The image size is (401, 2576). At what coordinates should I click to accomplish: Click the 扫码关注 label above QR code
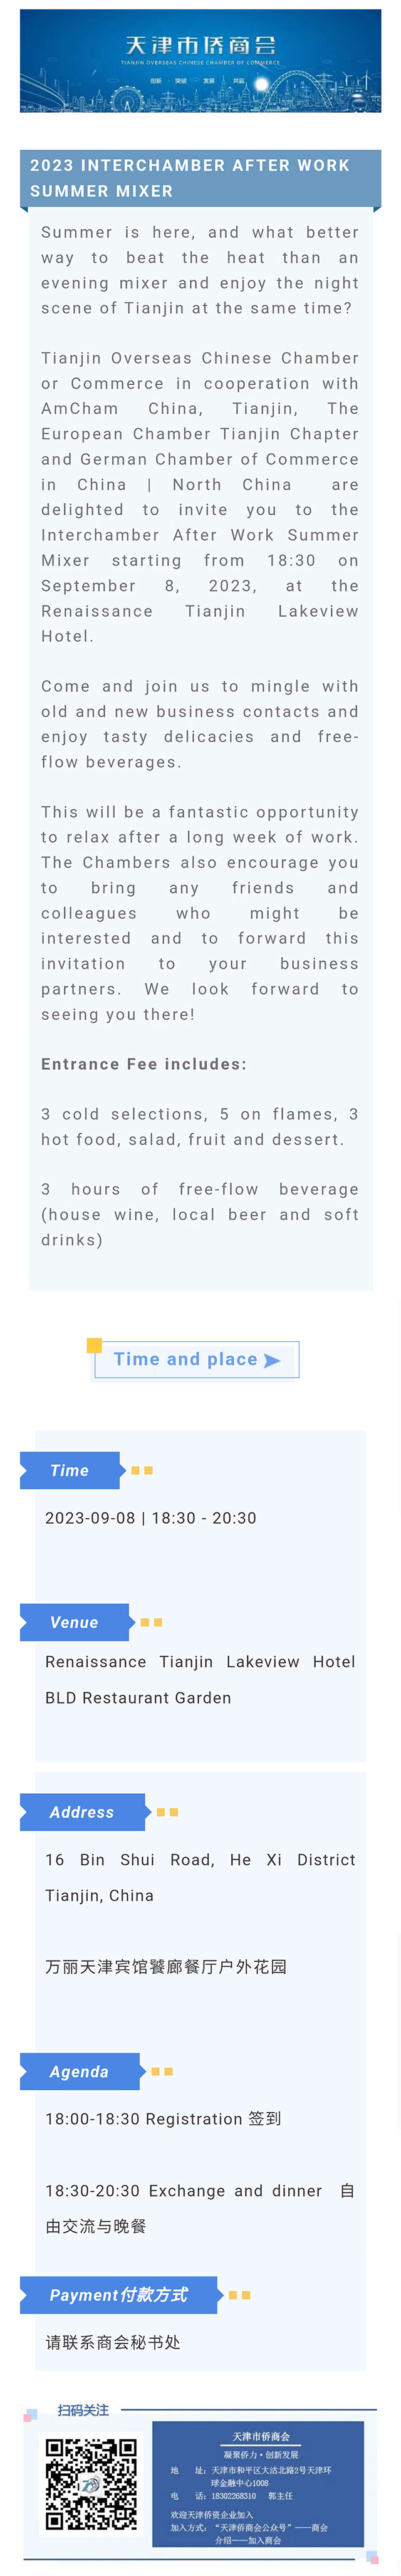pyautogui.click(x=83, y=2410)
